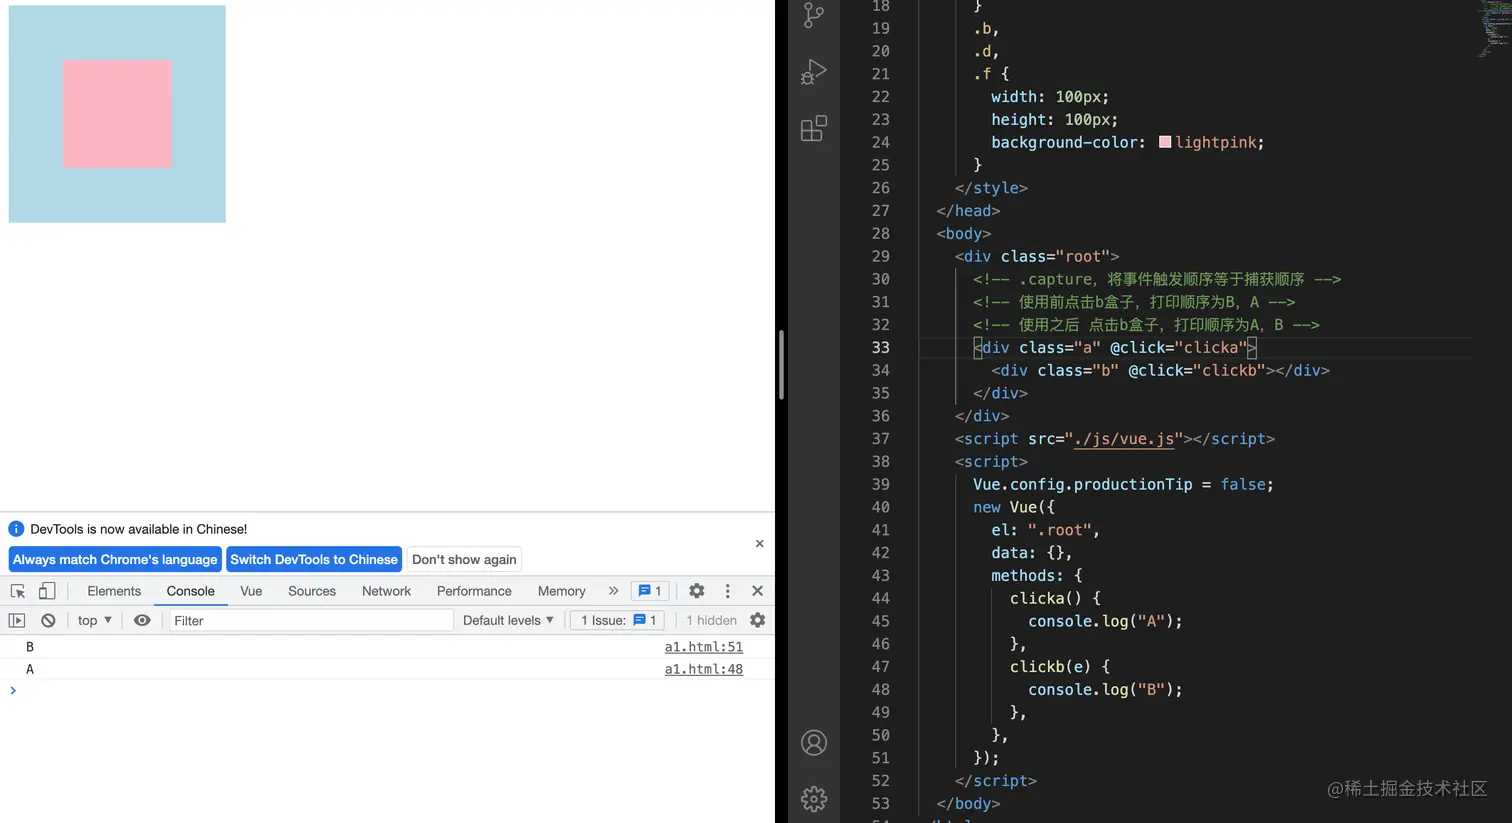This screenshot has width=1512, height=823.
Task: Focus the console Filter input field
Action: click(x=311, y=620)
